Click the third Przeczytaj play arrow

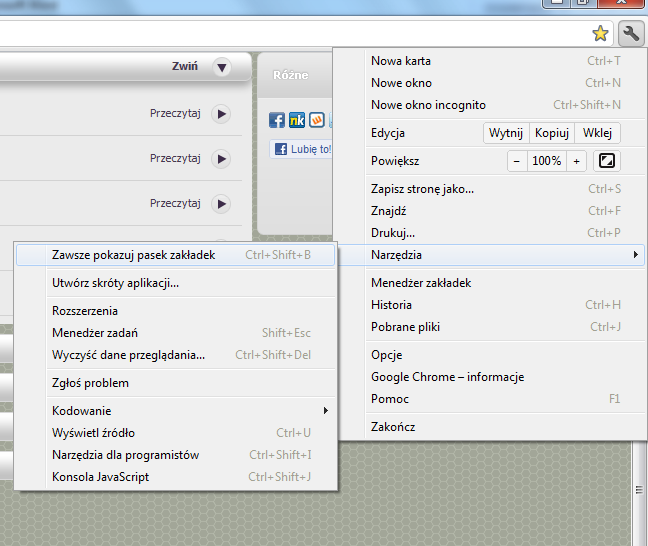pos(222,204)
